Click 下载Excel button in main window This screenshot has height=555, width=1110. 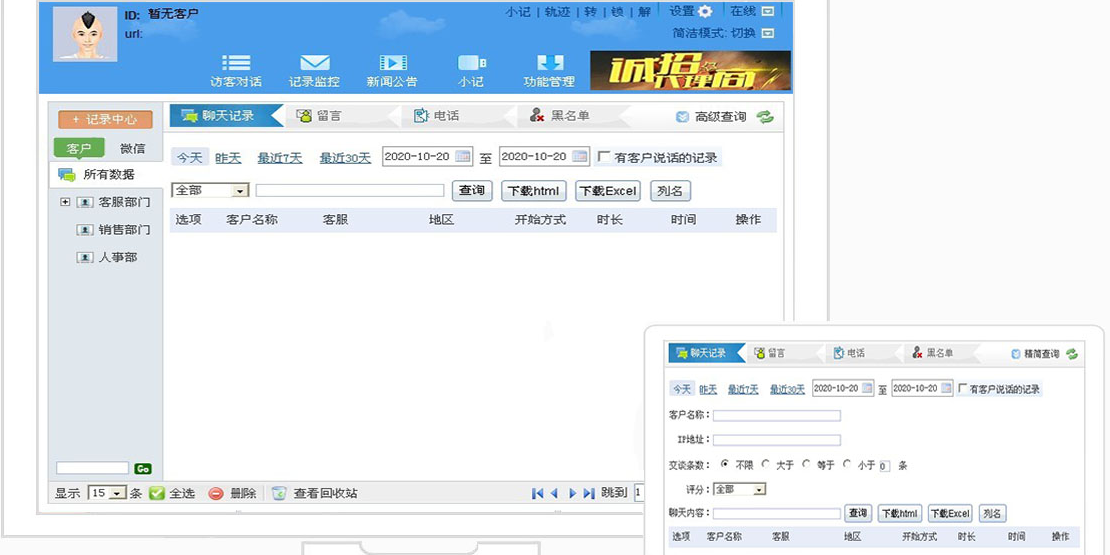click(607, 190)
